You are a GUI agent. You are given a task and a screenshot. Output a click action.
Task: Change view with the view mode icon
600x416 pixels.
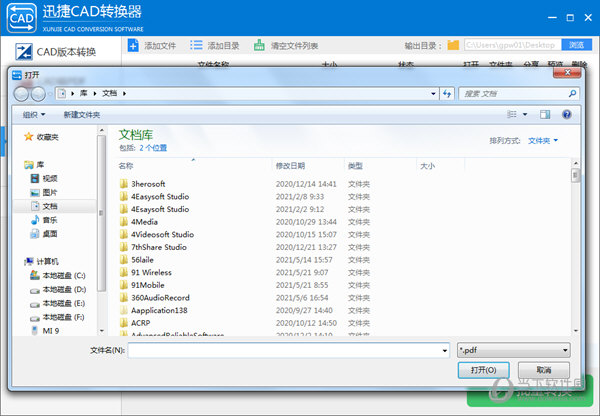pyautogui.click(x=512, y=114)
